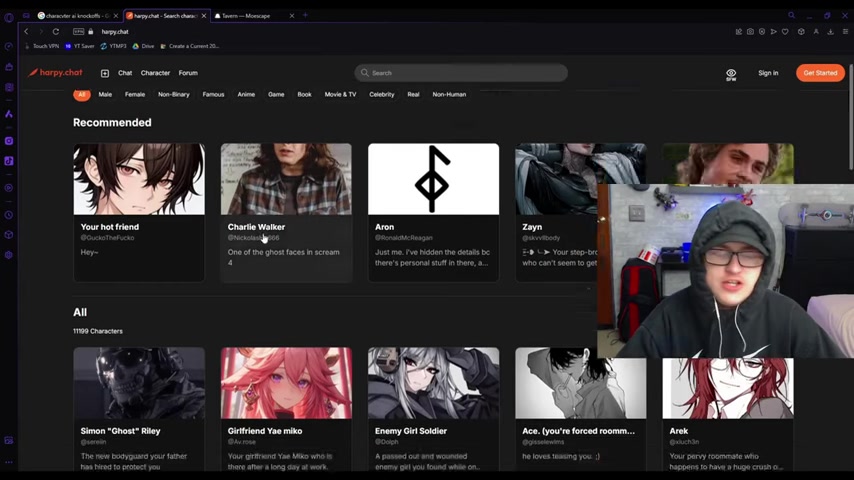Open the YTMP3 bookmark
The width and height of the screenshot is (854, 480).
coord(113,46)
